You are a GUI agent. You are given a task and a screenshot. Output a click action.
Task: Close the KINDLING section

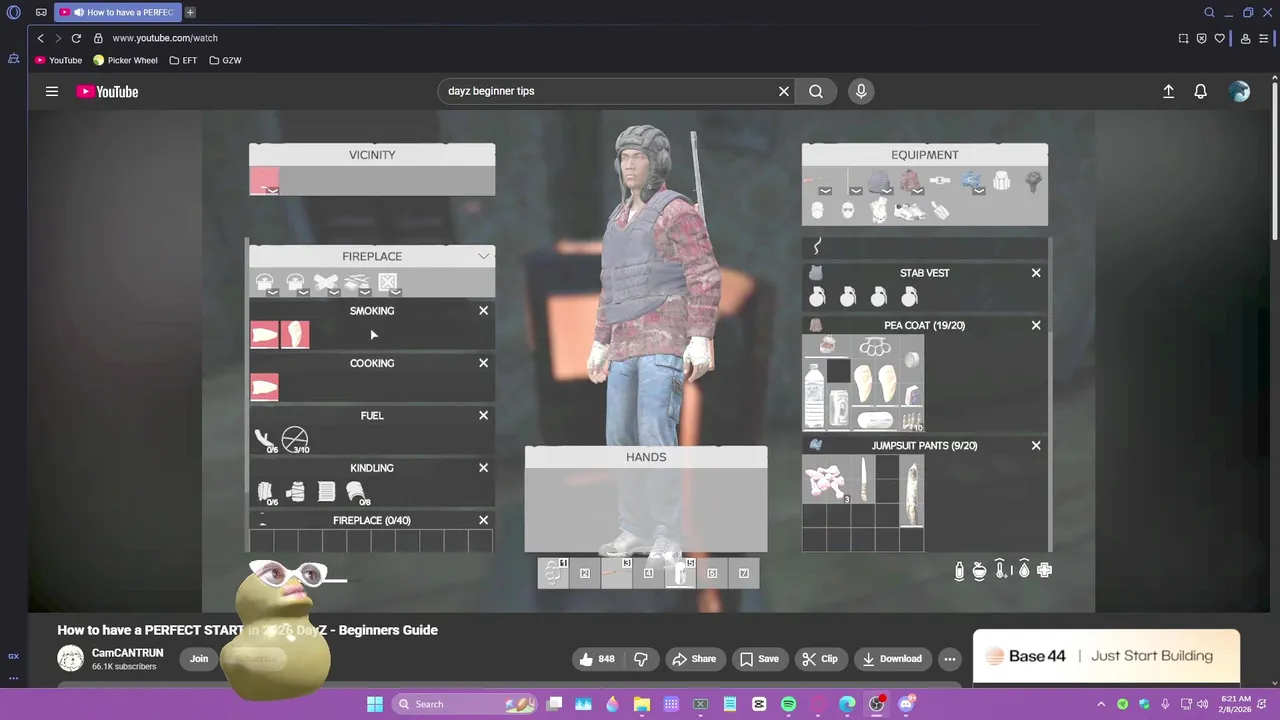point(483,468)
